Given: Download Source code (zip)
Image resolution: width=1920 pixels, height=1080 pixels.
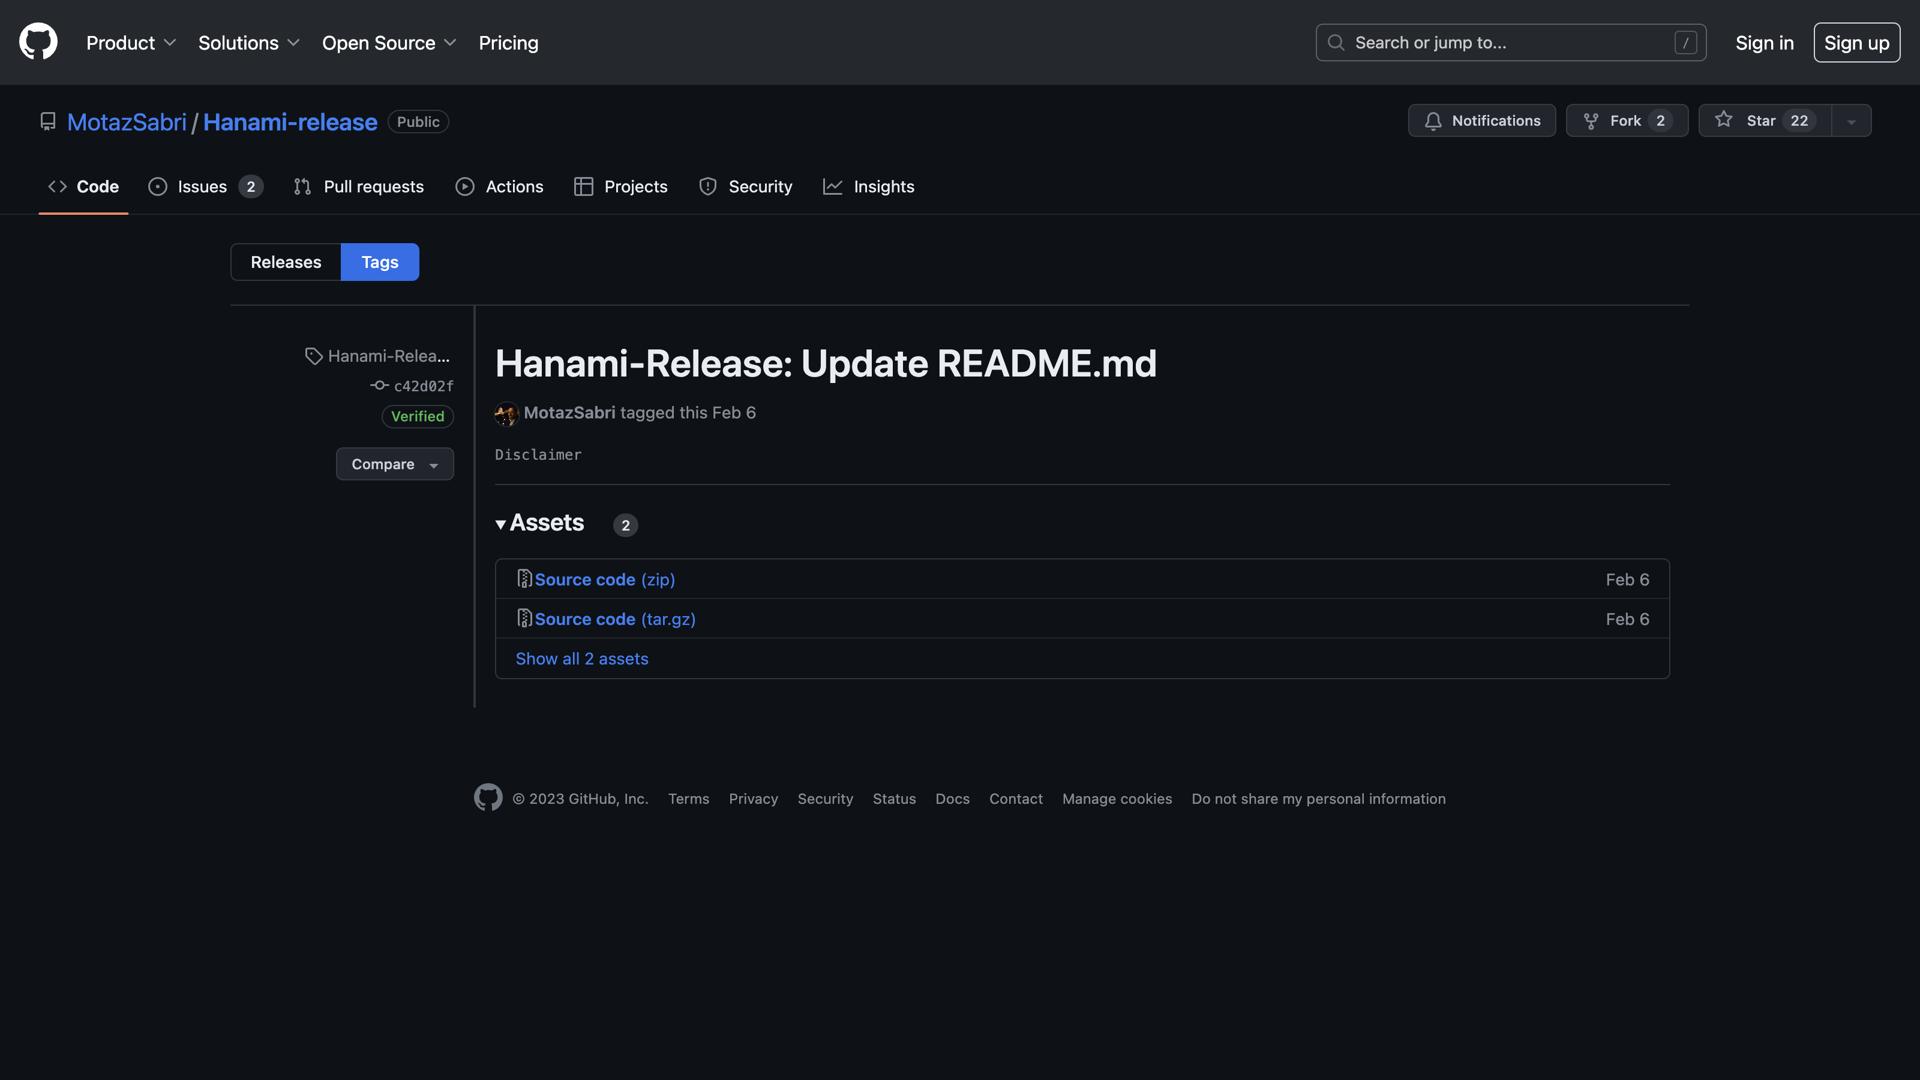Looking at the screenshot, I should click(604, 579).
